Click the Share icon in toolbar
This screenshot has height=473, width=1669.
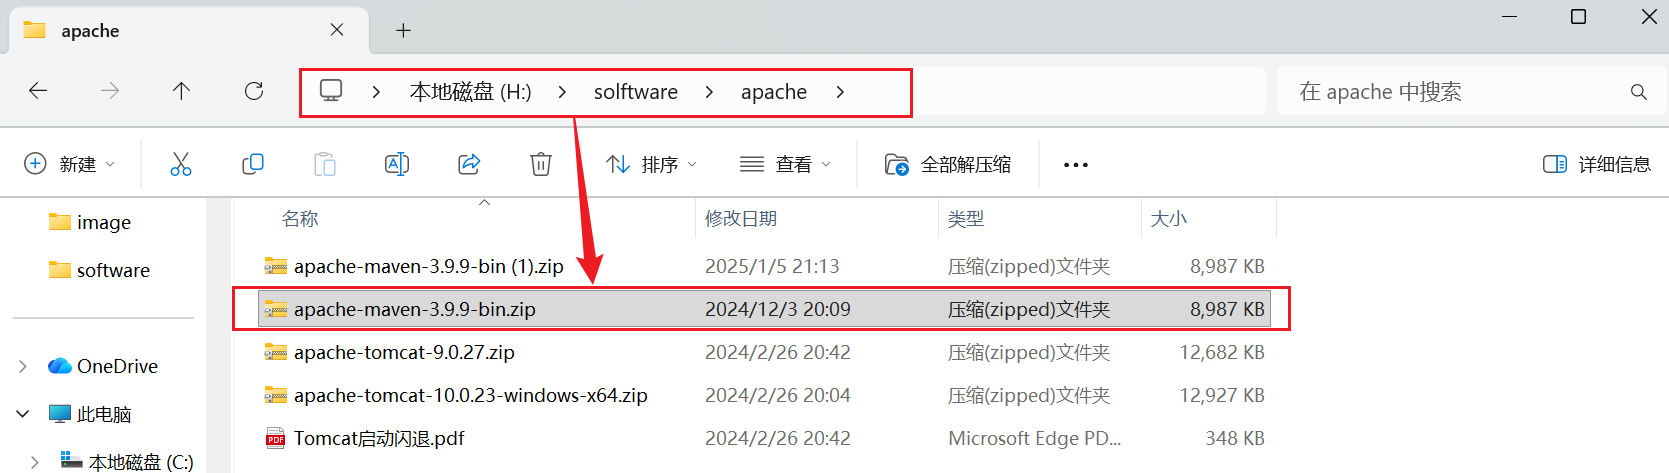click(469, 164)
